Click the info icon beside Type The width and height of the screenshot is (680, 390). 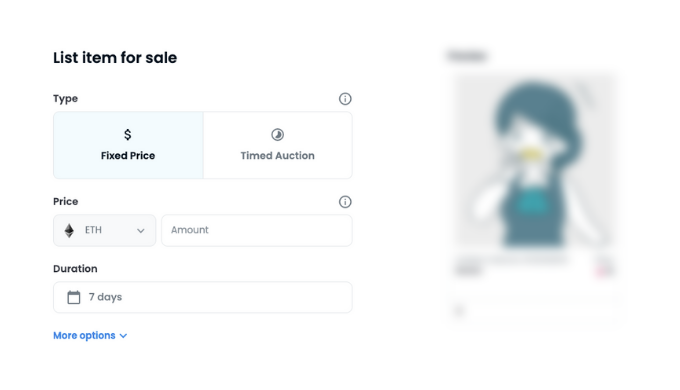pyautogui.click(x=345, y=99)
